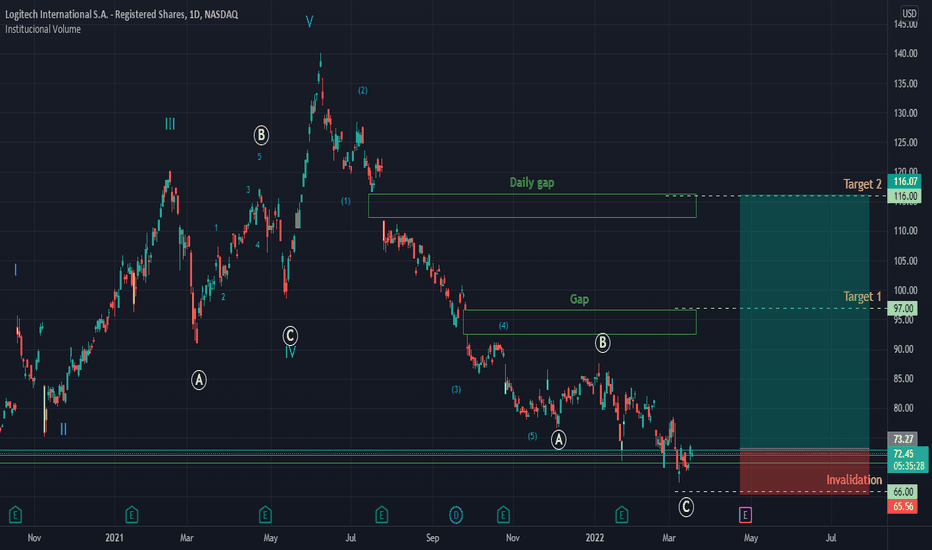The image size is (932, 550).
Task: Select the Target 2 label
Action: tap(862, 184)
